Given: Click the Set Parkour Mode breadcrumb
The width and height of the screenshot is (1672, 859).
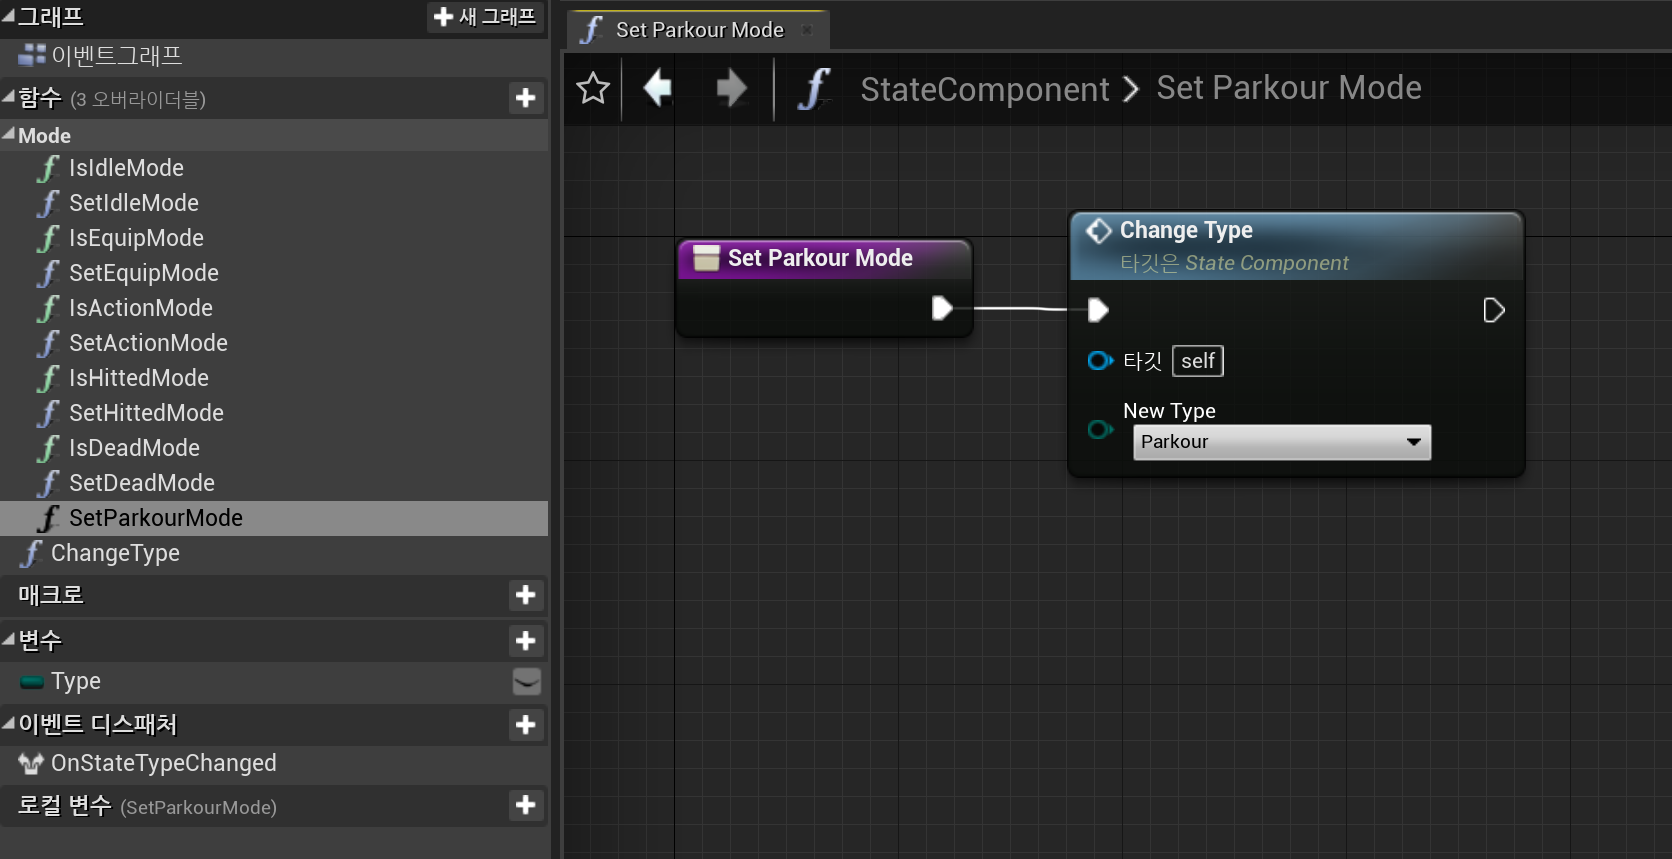Looking at the screenshot, I should [x=1288, y=88].
